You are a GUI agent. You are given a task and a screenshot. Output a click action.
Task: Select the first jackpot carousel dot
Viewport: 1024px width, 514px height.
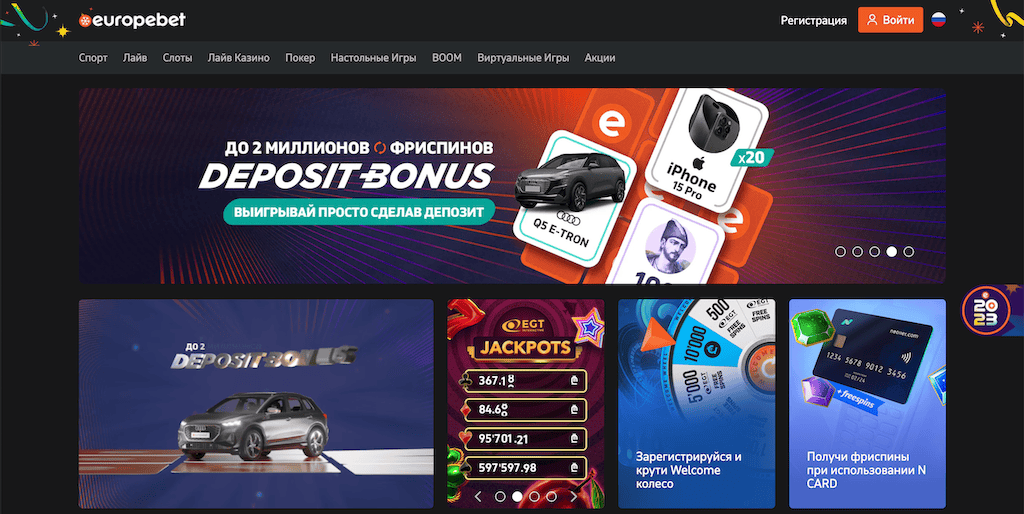pyautogui.click(x=500, y=497)
